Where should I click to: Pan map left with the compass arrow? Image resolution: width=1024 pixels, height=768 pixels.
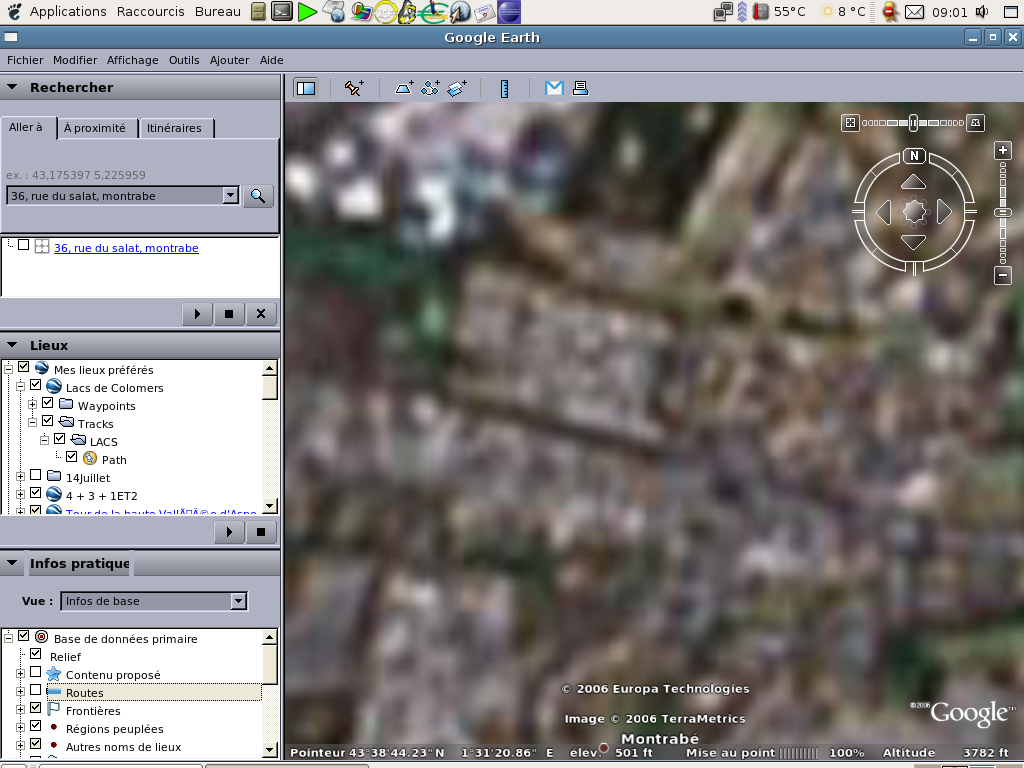click(883, 212)
